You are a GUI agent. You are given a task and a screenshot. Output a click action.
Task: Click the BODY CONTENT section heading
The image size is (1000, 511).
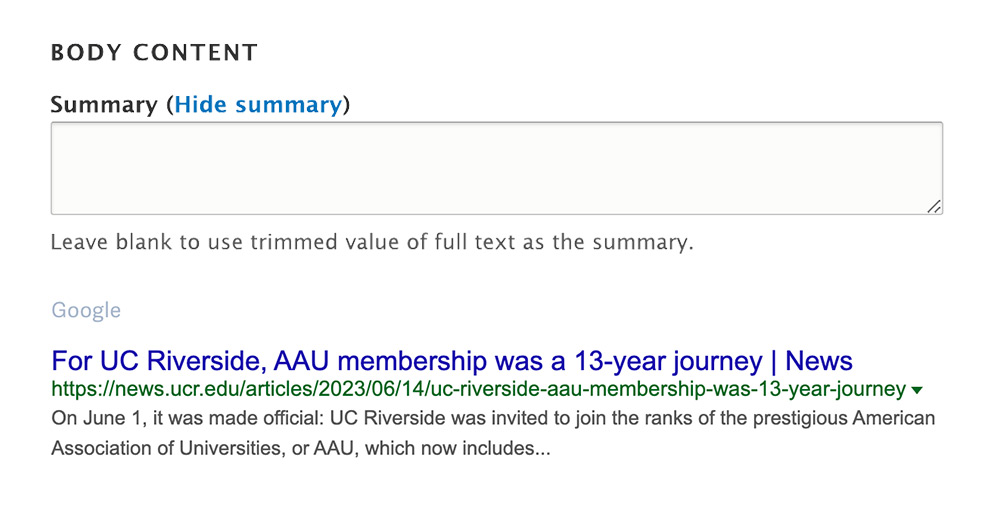(154, 52)
